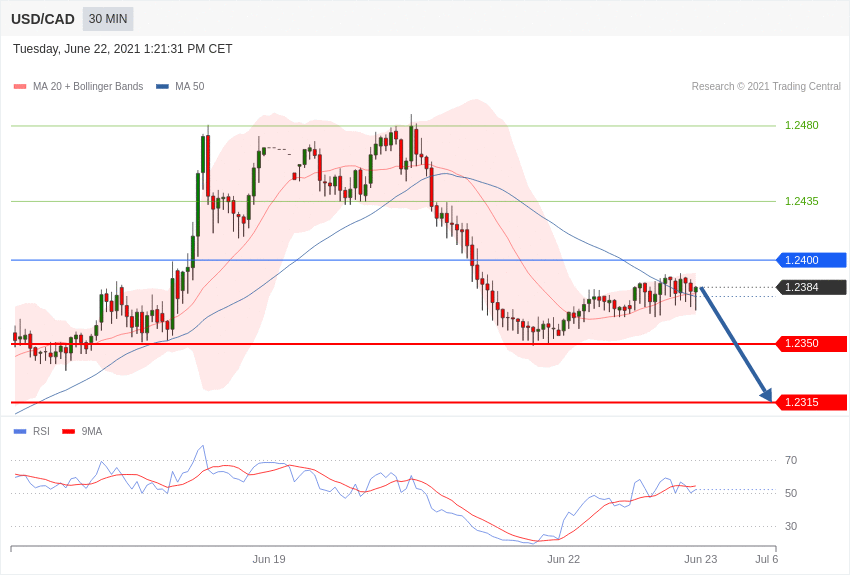Select the red 1.2350 support price tag

812,344
